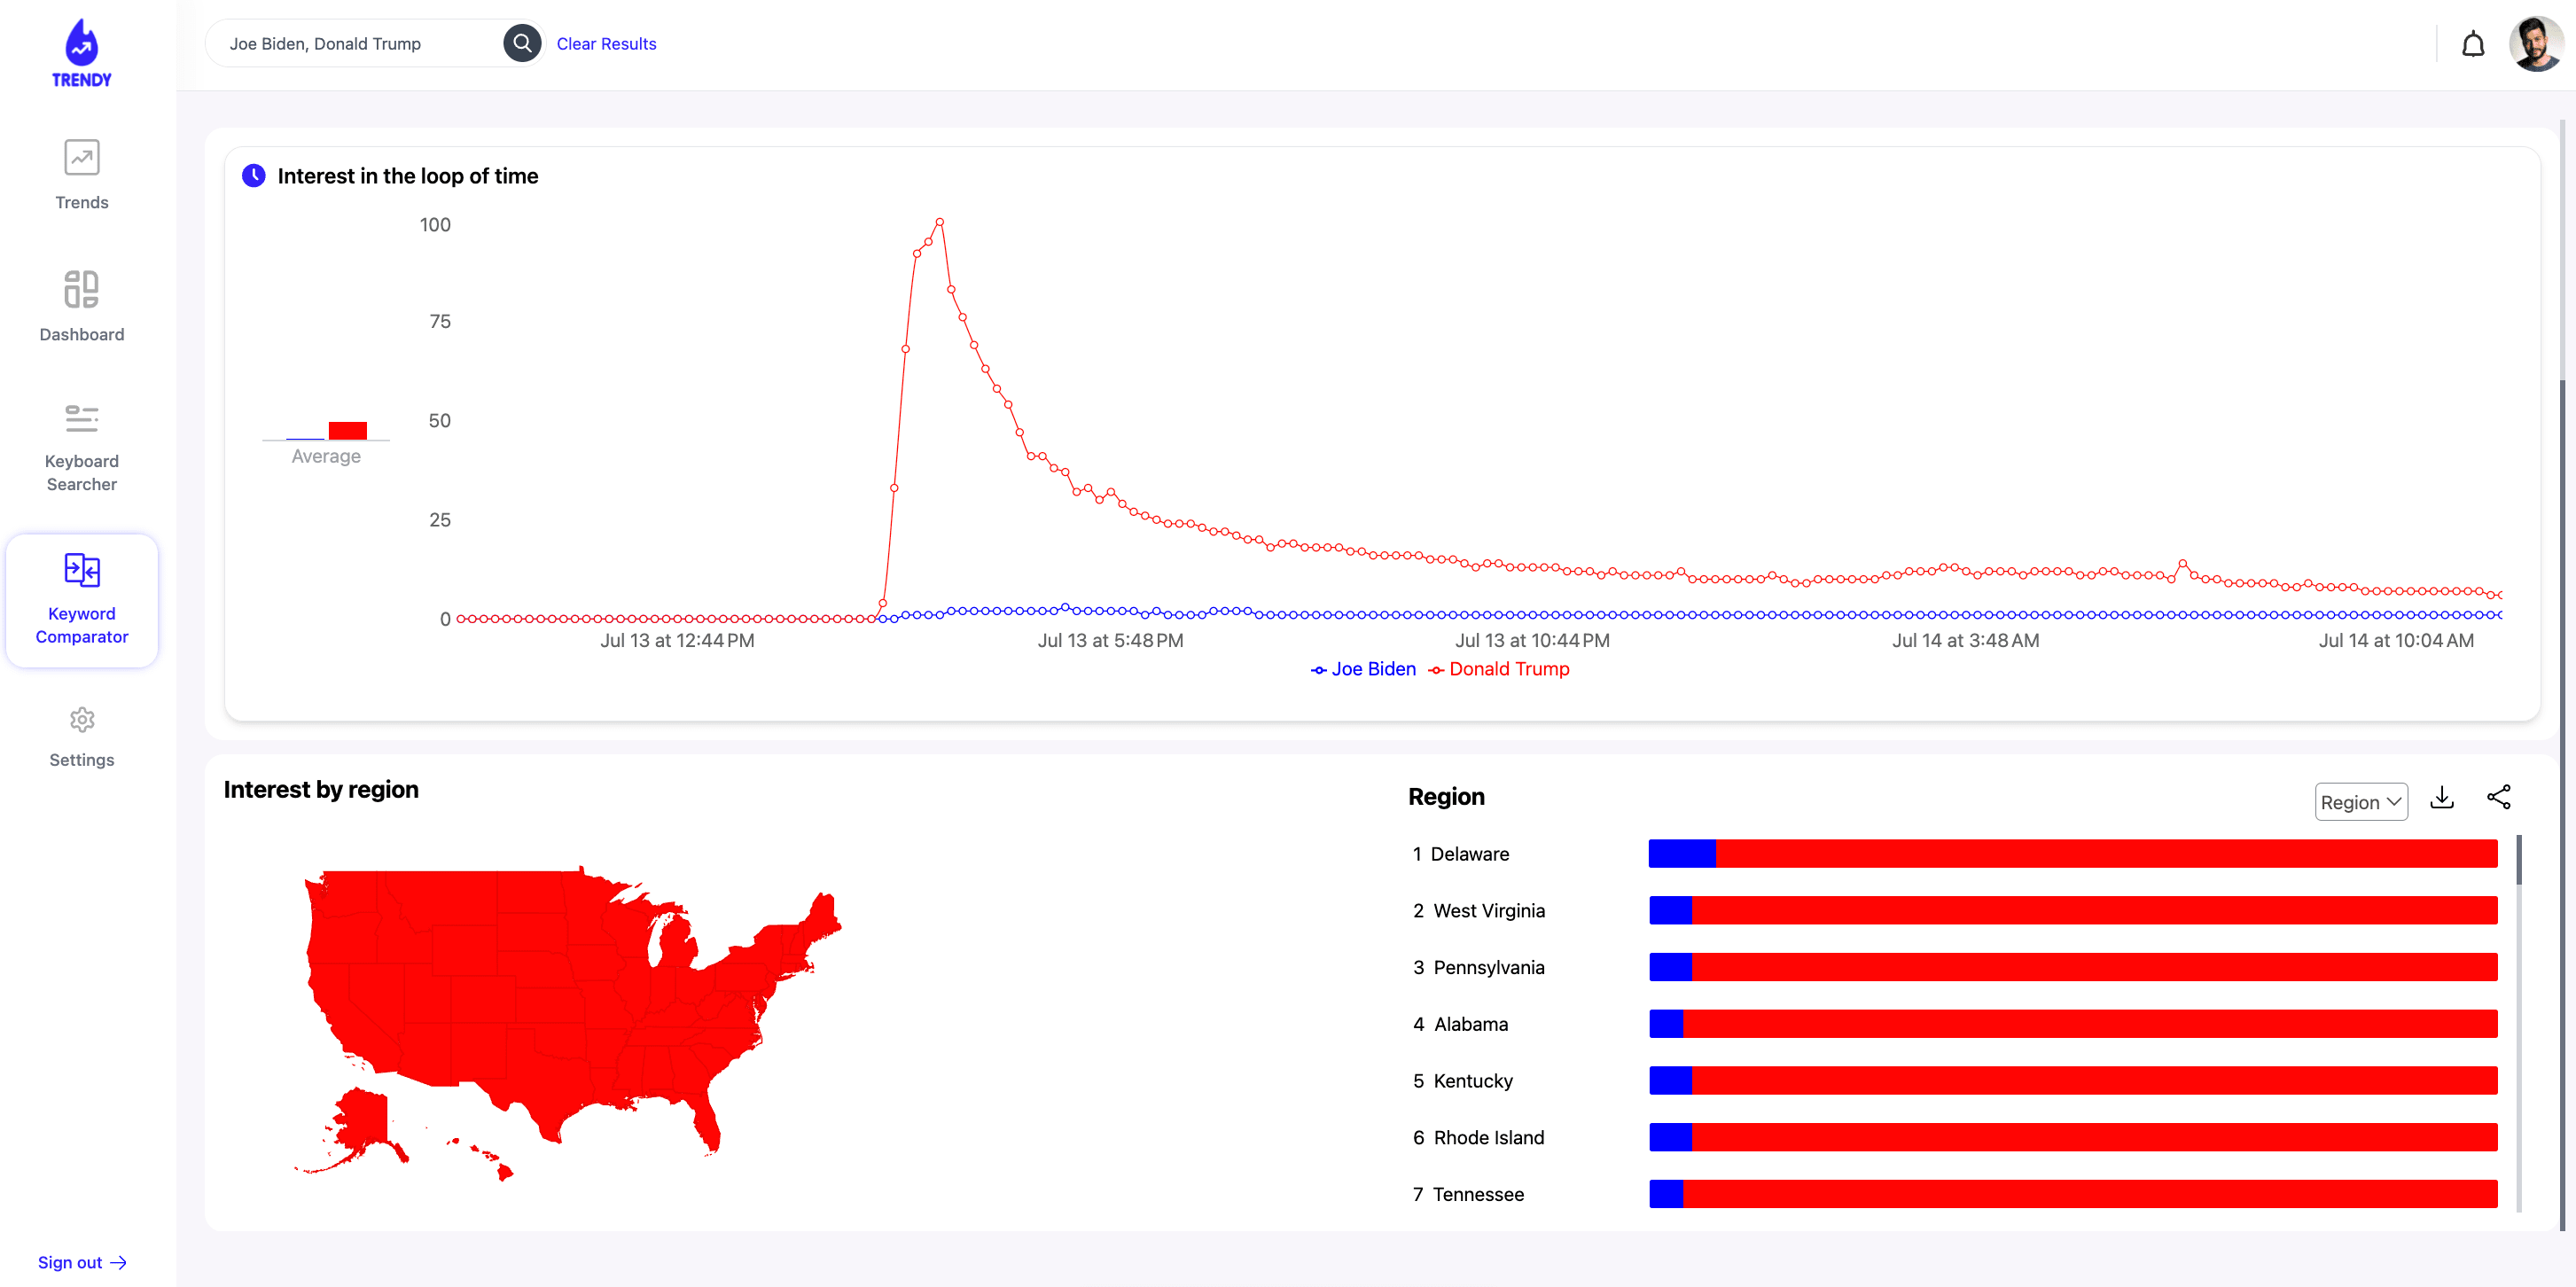Sign out of the account
This screenshot has height=1287, width=2576.
pyautogui.click(x=82, y=1262)
